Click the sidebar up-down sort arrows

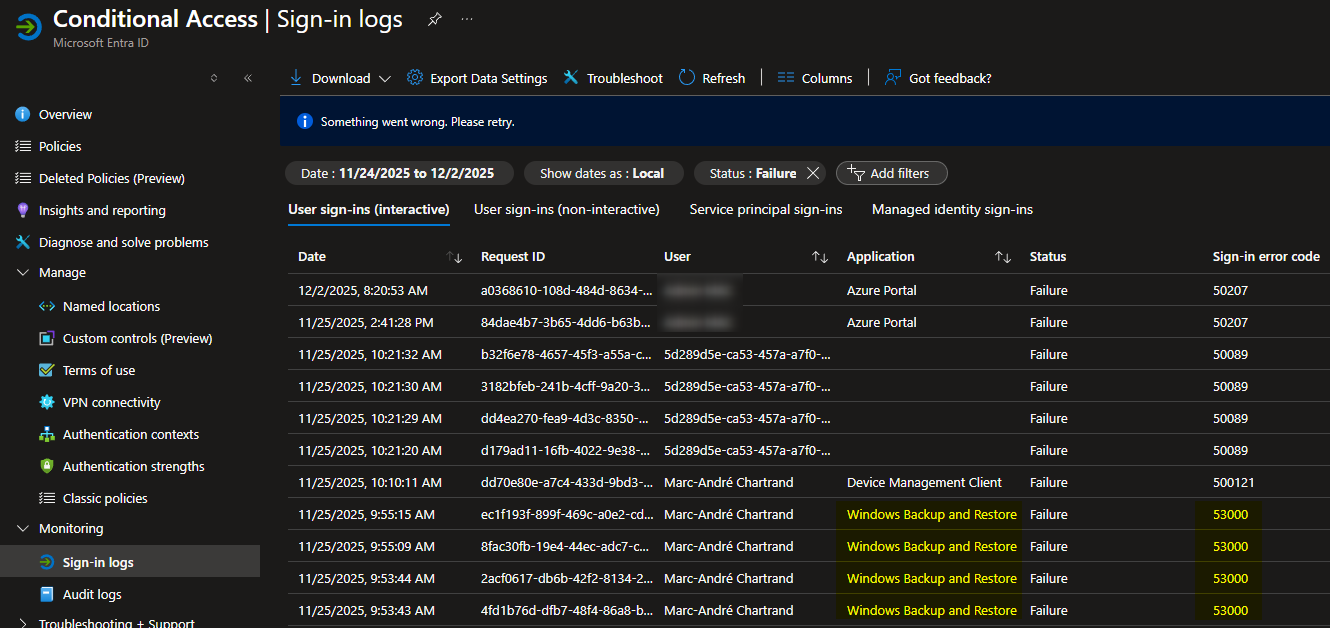tap(214, 78)
